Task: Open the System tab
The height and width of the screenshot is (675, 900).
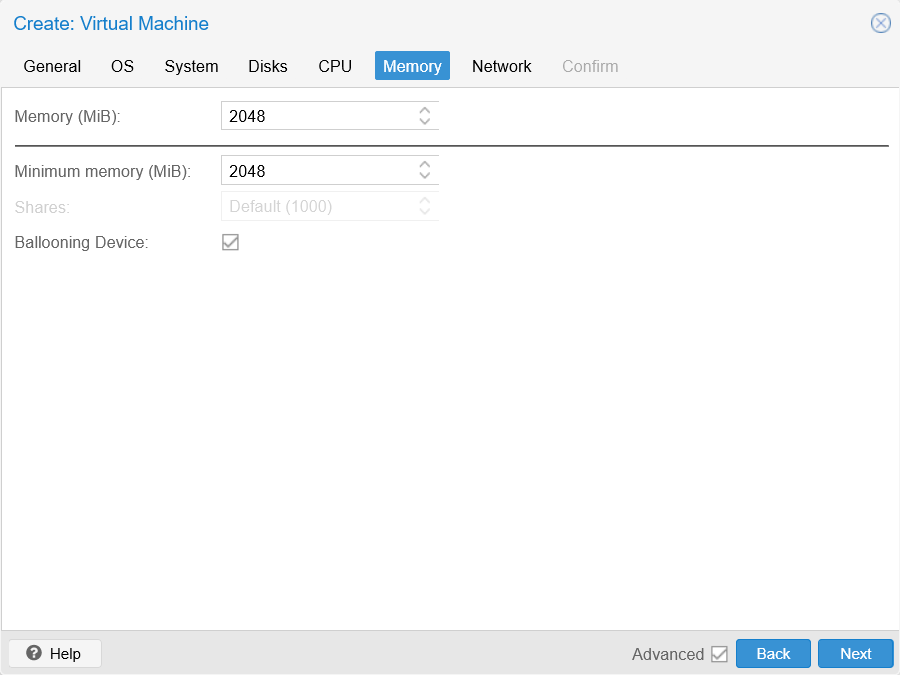Action: pos(191,66)
